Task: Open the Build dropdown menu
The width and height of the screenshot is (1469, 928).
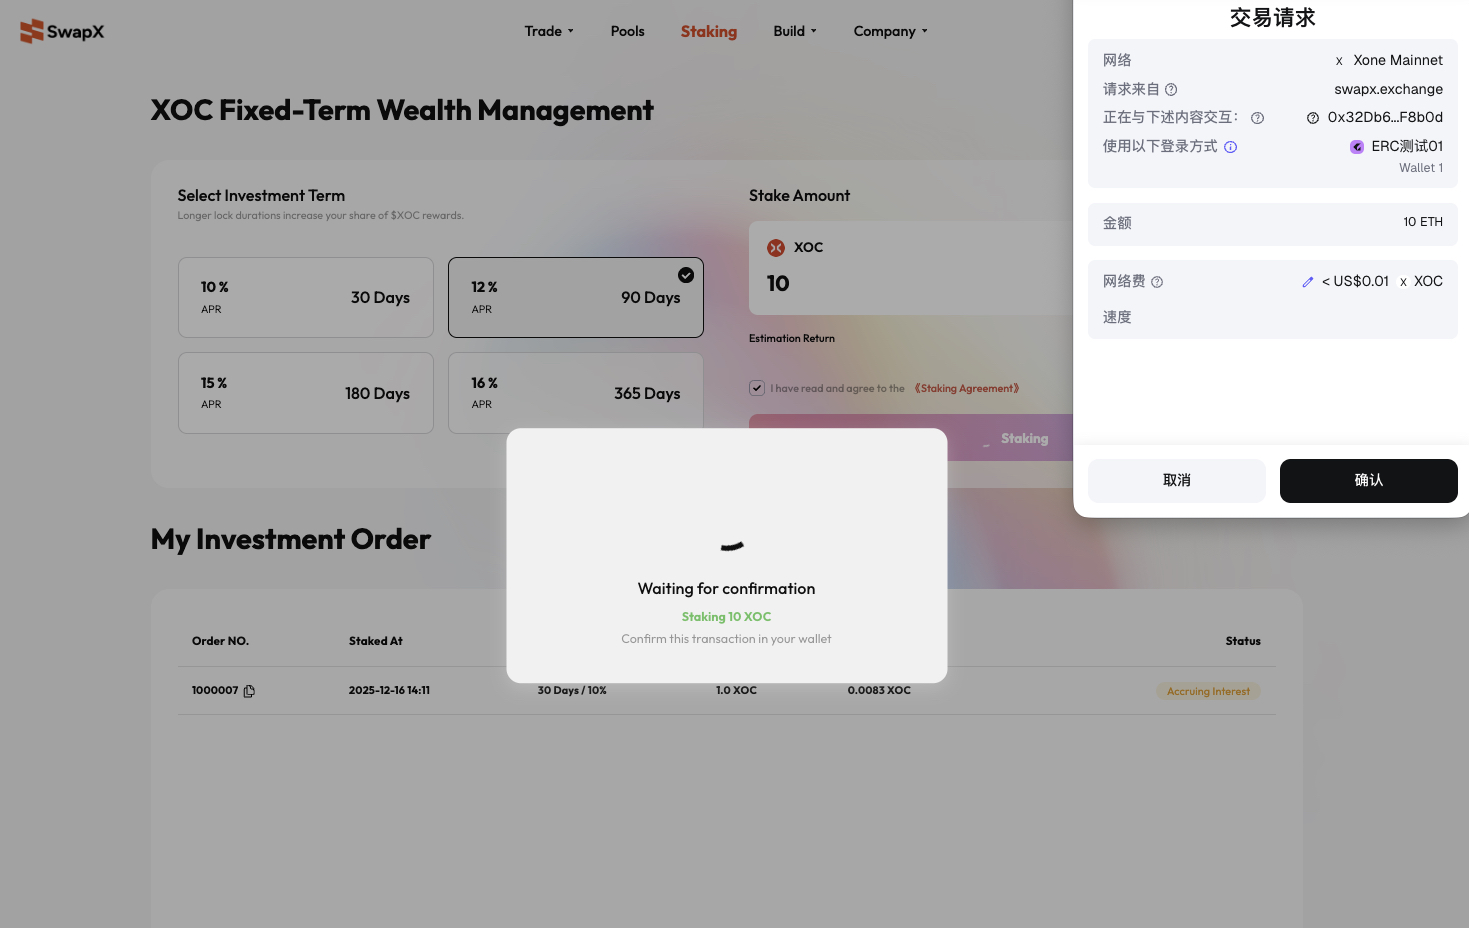Action: click(x=795, y=31)
